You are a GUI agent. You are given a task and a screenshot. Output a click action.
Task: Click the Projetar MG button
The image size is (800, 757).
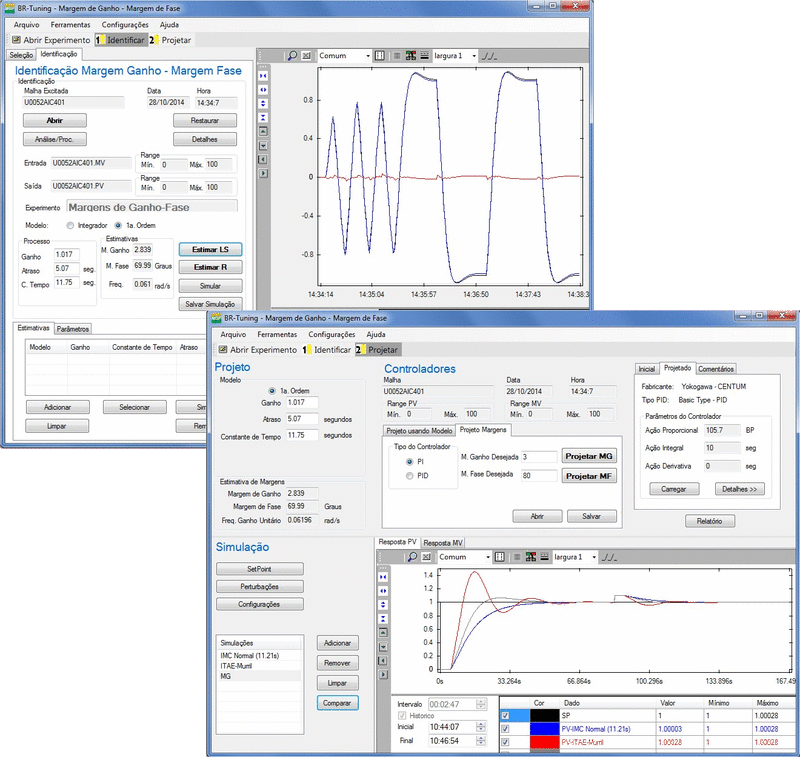589,456
